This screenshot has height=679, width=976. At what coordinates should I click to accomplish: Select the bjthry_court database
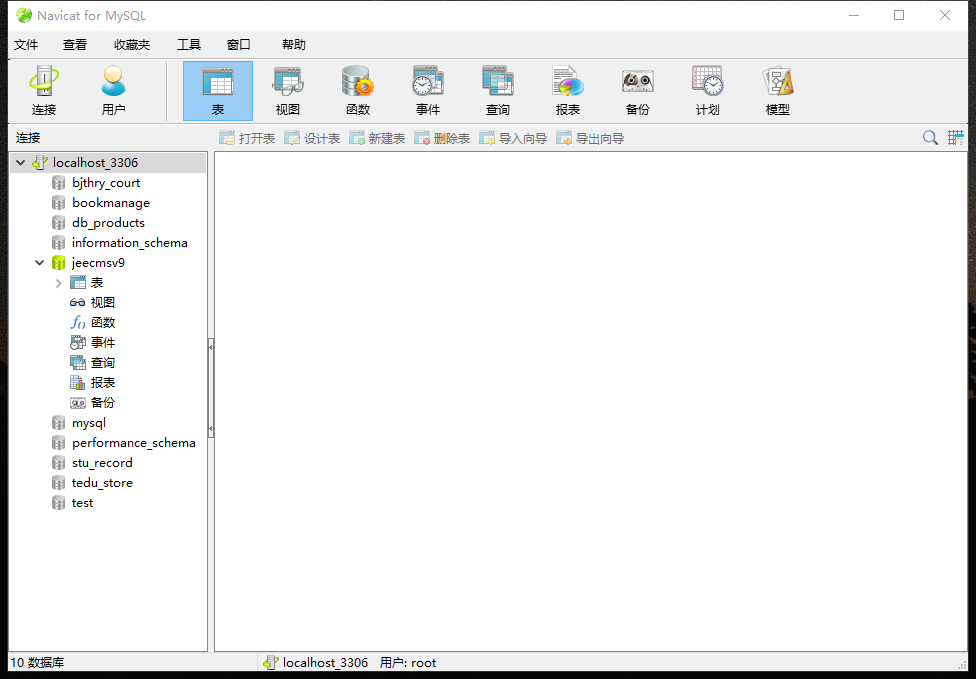point(106,183)
